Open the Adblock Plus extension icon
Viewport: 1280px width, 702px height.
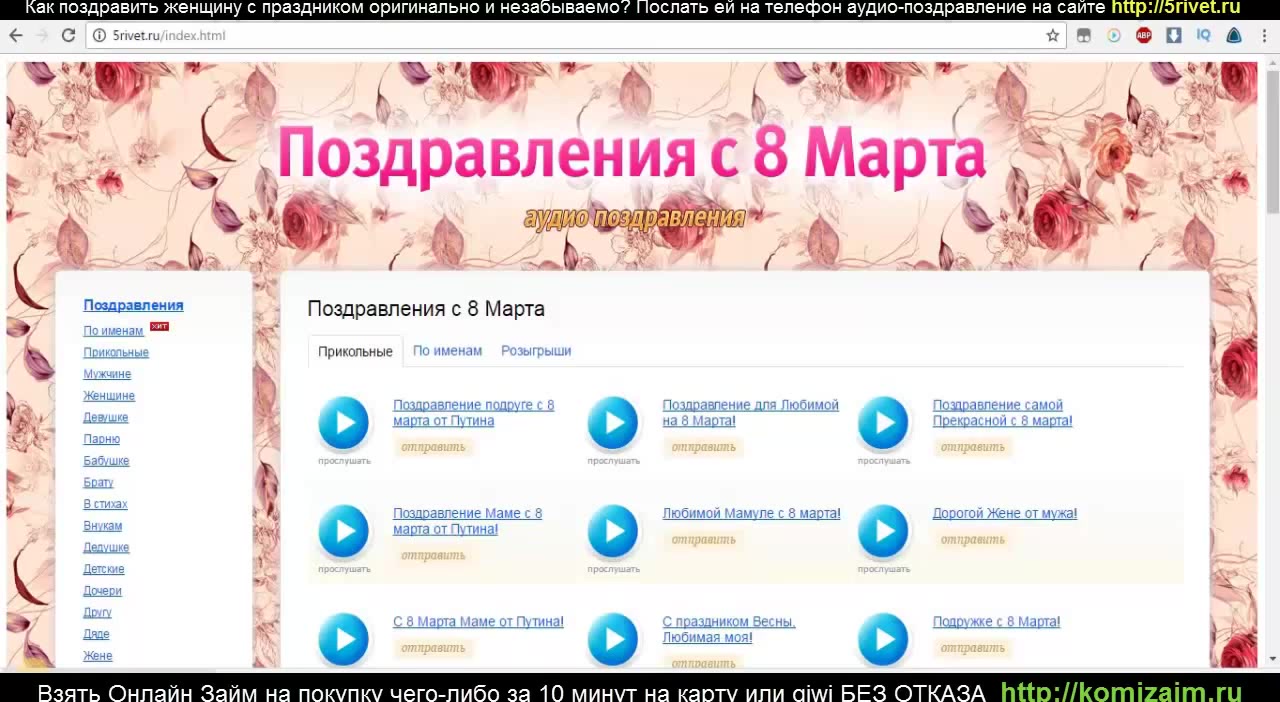pos(1143,35)
